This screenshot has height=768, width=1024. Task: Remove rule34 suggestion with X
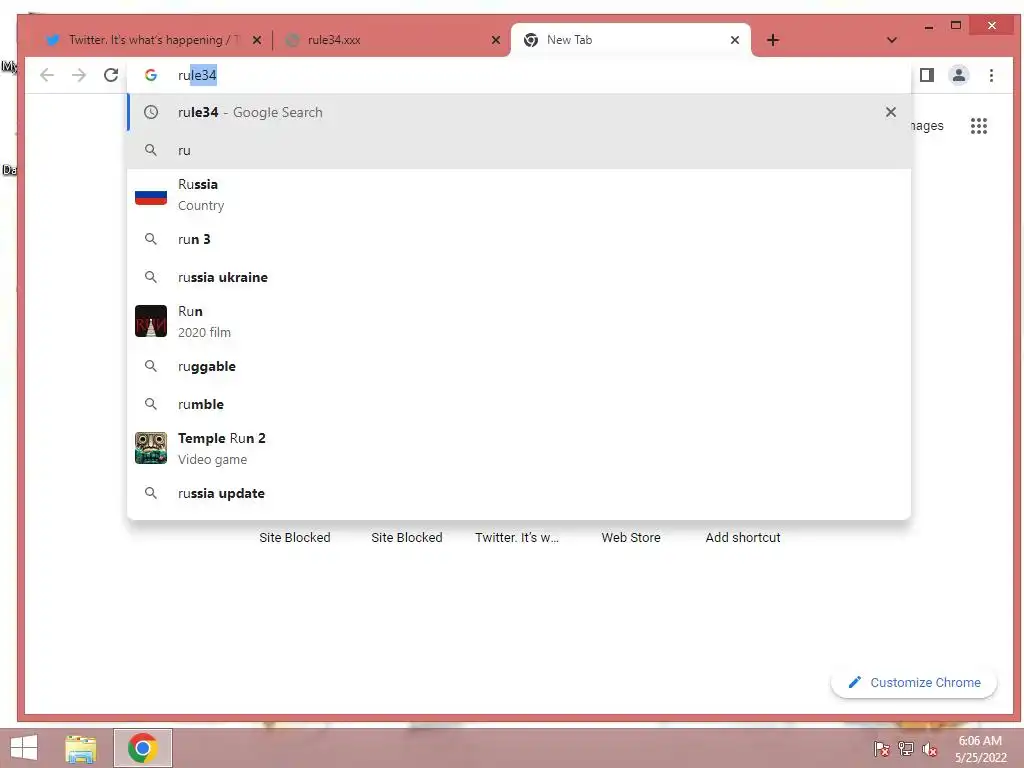pyautogui.click(x=890, y=112)
